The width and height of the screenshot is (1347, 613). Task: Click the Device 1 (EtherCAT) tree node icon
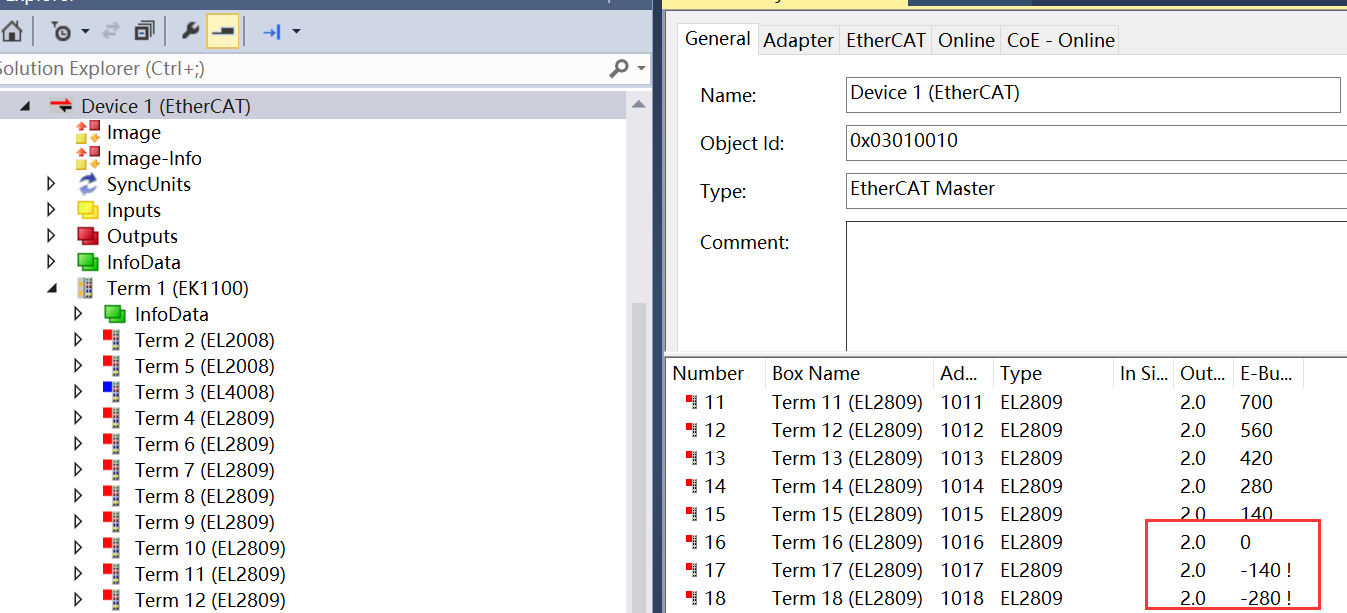pos(61,106)
